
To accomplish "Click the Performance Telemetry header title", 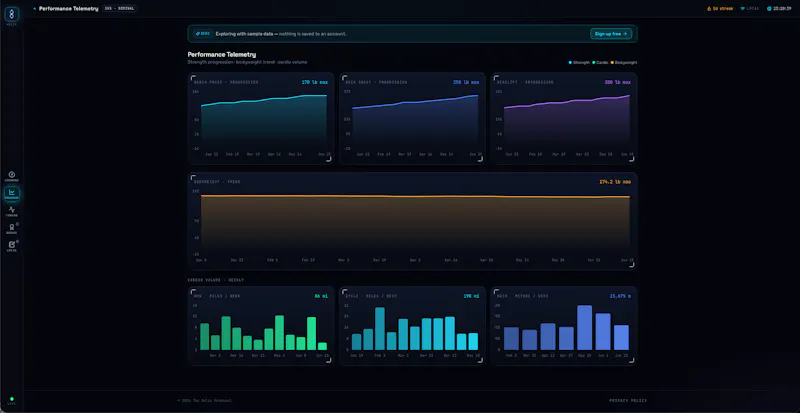I will coord(69,9).
